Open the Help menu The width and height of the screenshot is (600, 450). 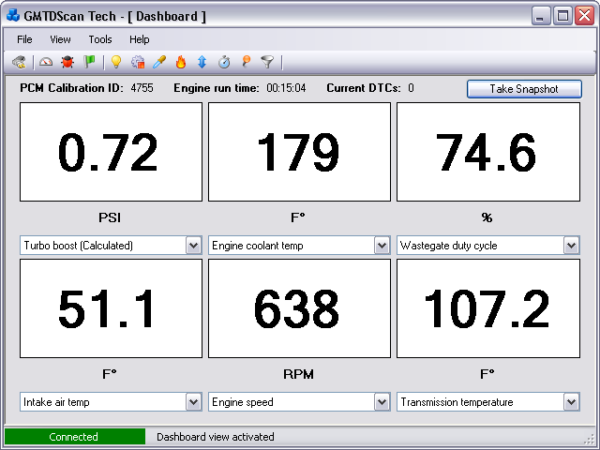(x=139, y=39)
